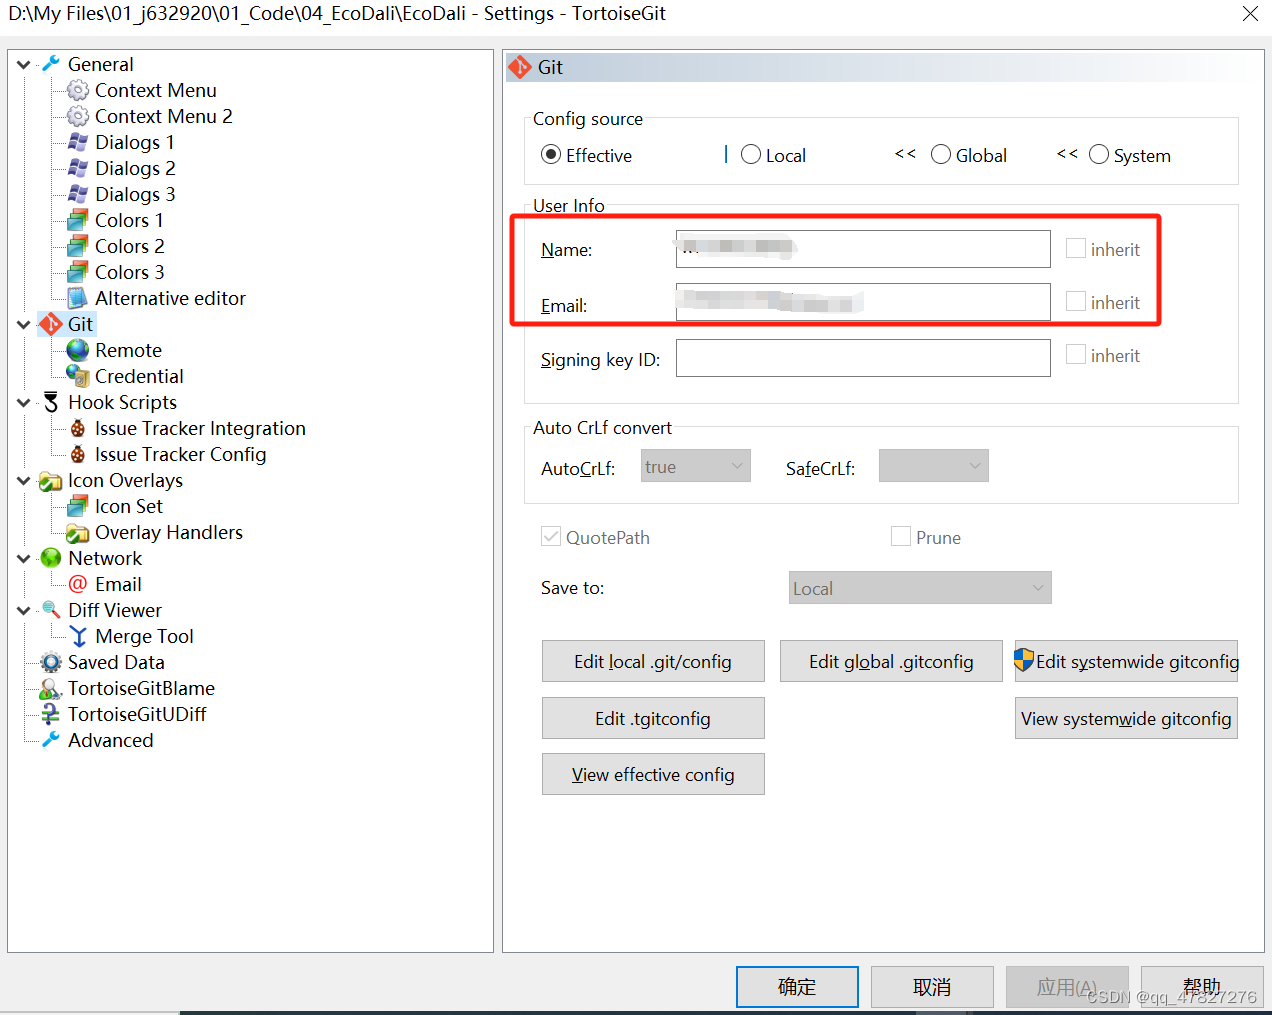Open the Overlay Handlers settings page

click(169, 532)
